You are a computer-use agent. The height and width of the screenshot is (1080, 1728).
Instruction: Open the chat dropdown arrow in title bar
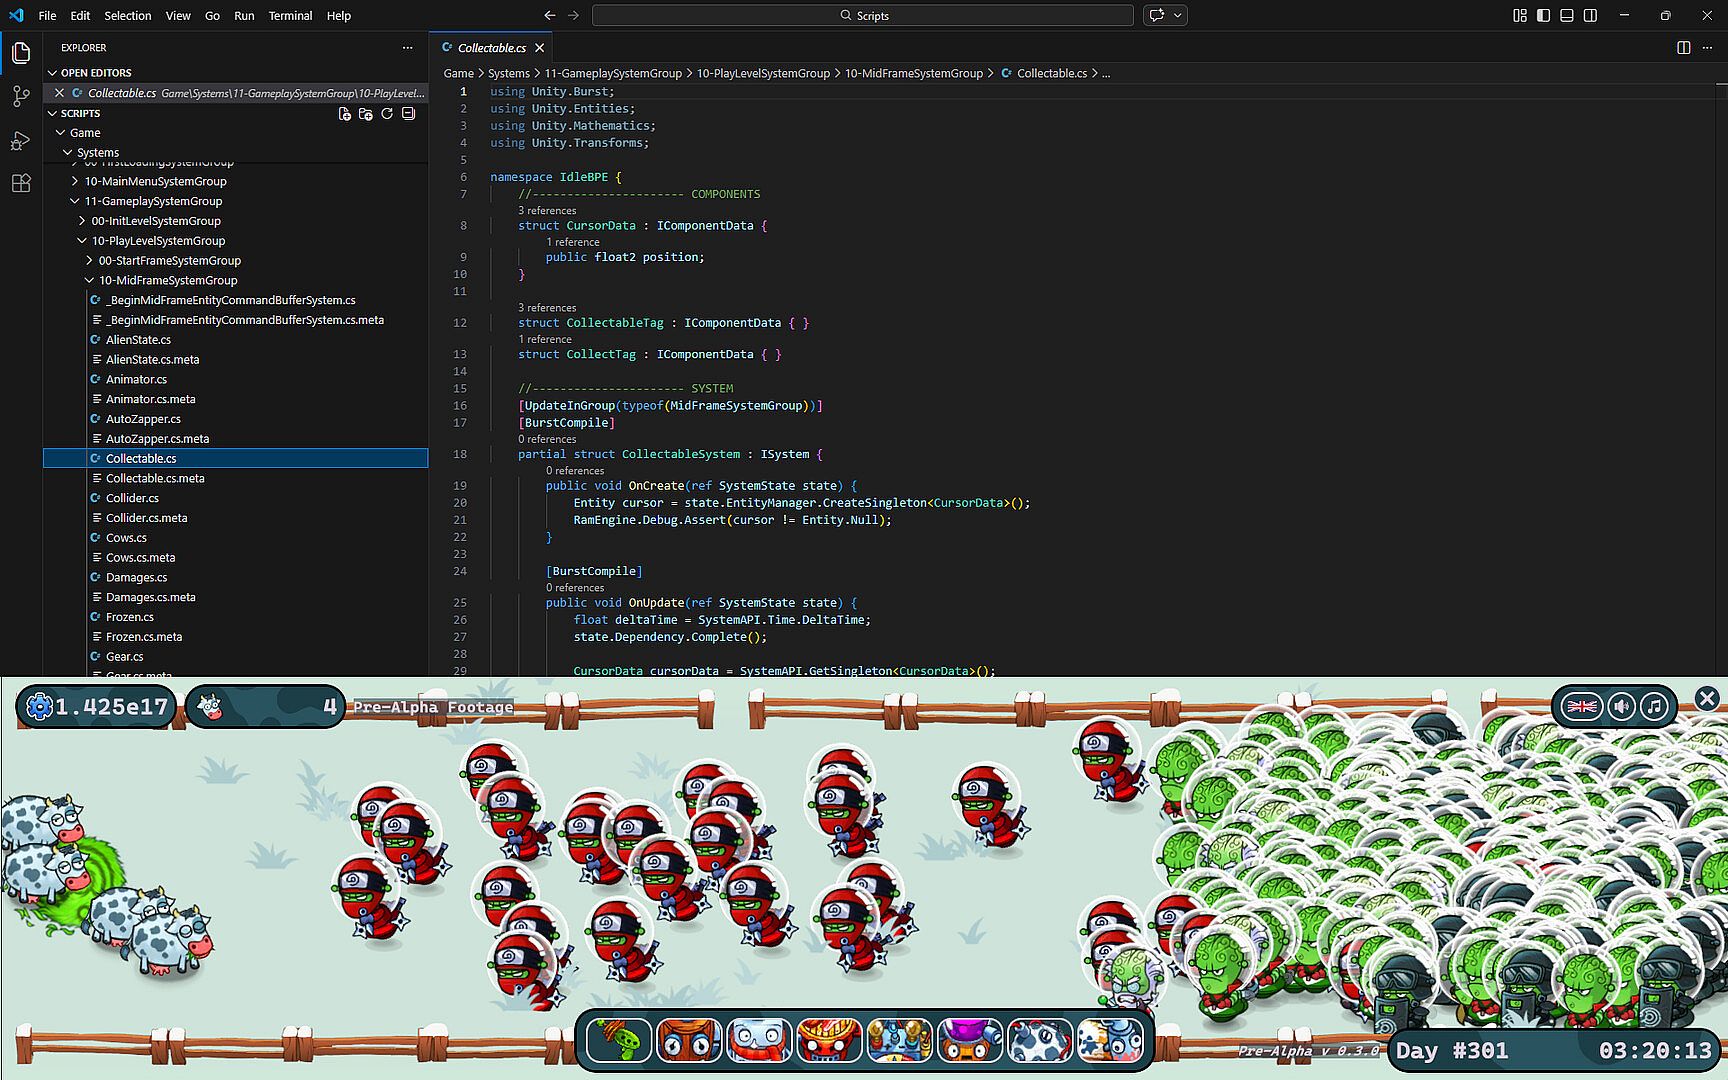[1178, 15]
